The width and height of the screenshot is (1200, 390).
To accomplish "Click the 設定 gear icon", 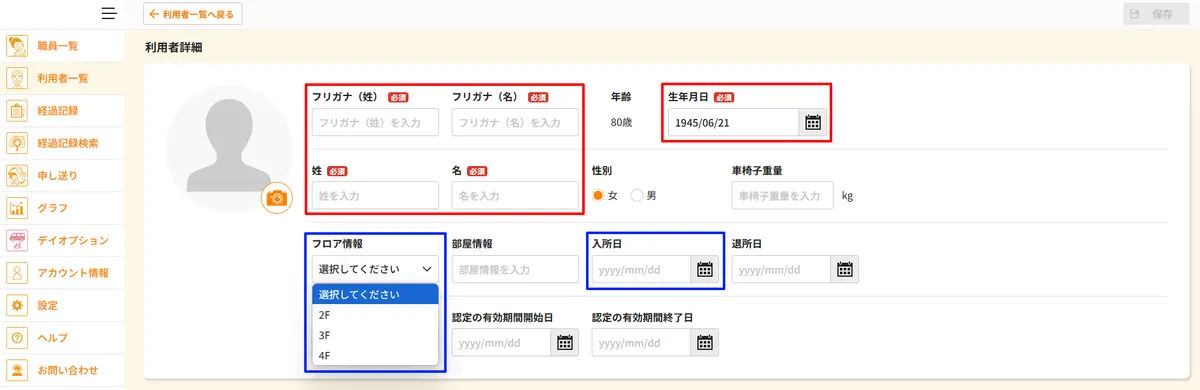I will tap(17, 305).
